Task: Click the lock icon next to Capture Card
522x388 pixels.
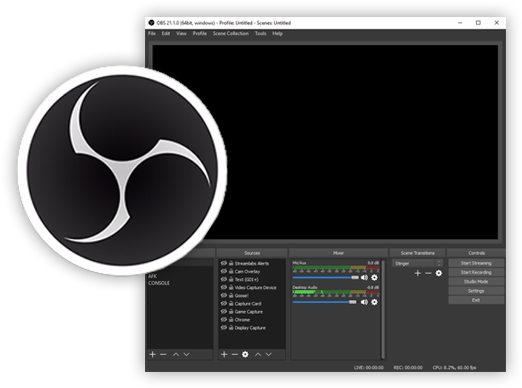Action: [x=231, y=303]
